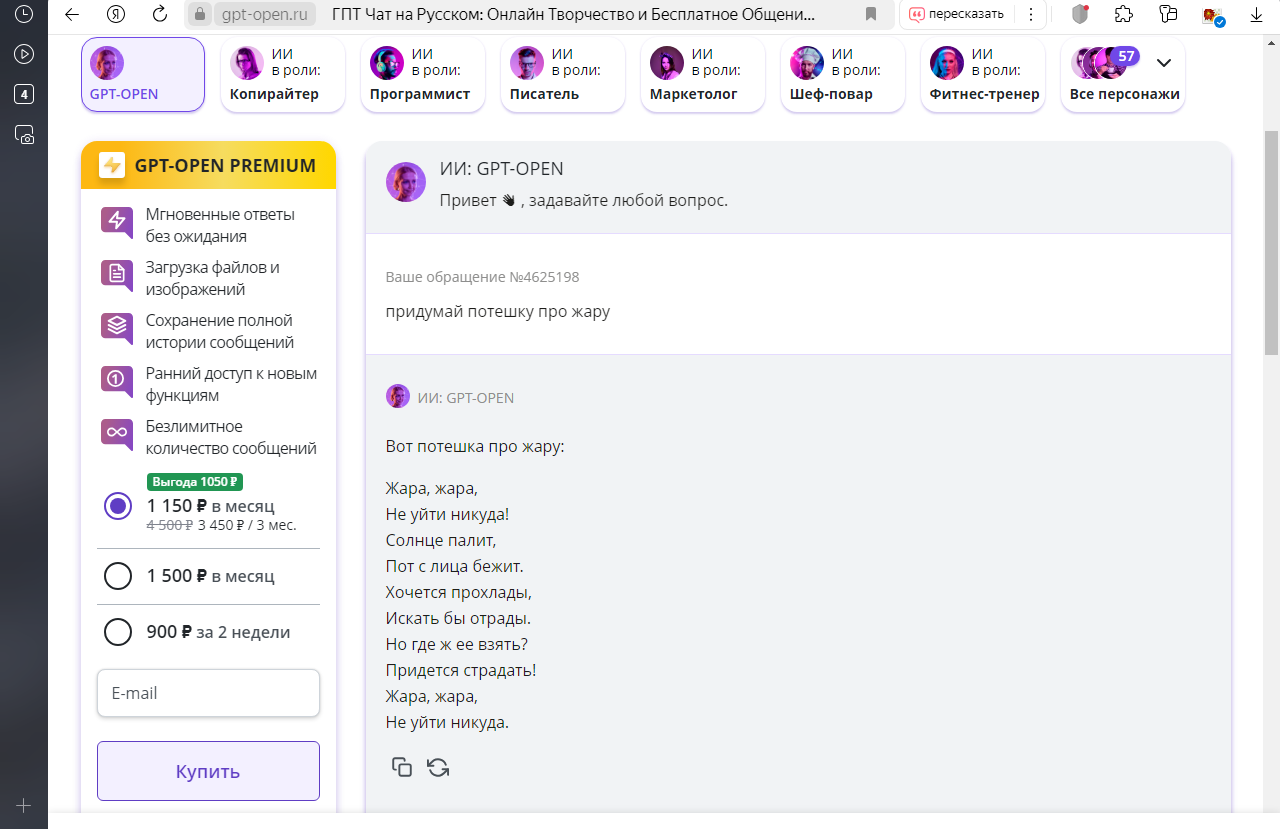The image size is (1280, 829).
Task: Click the пересказать button
Action: click(x=956, y=14)
